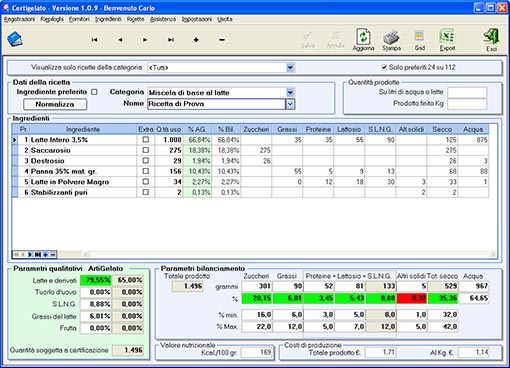
Task: Go to next record arrow
Action: 145,40
